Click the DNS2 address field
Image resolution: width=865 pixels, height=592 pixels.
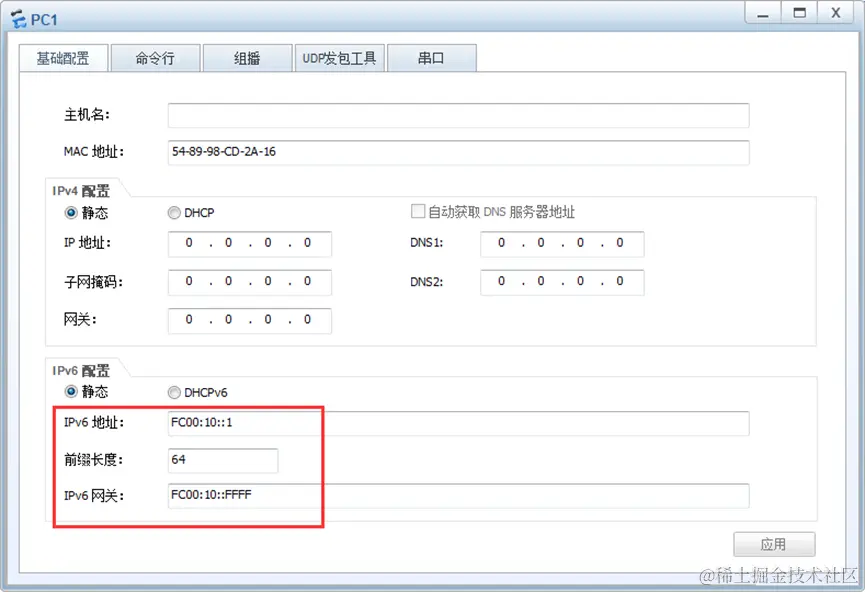tap(562, 282)
